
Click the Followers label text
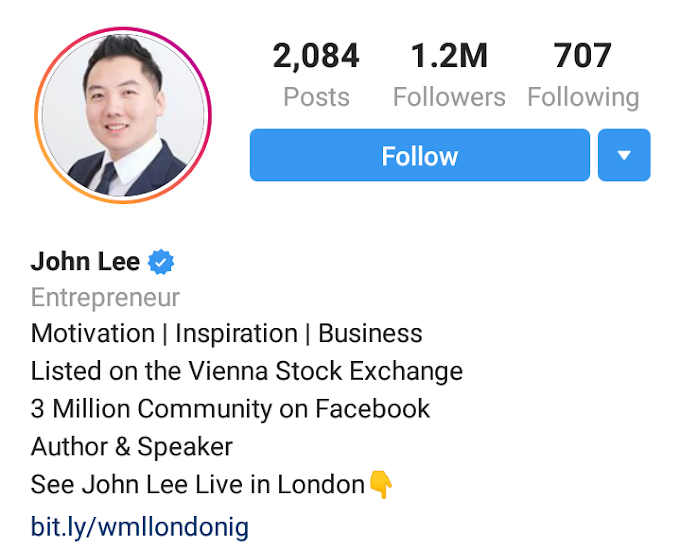[x=449, y=97]
